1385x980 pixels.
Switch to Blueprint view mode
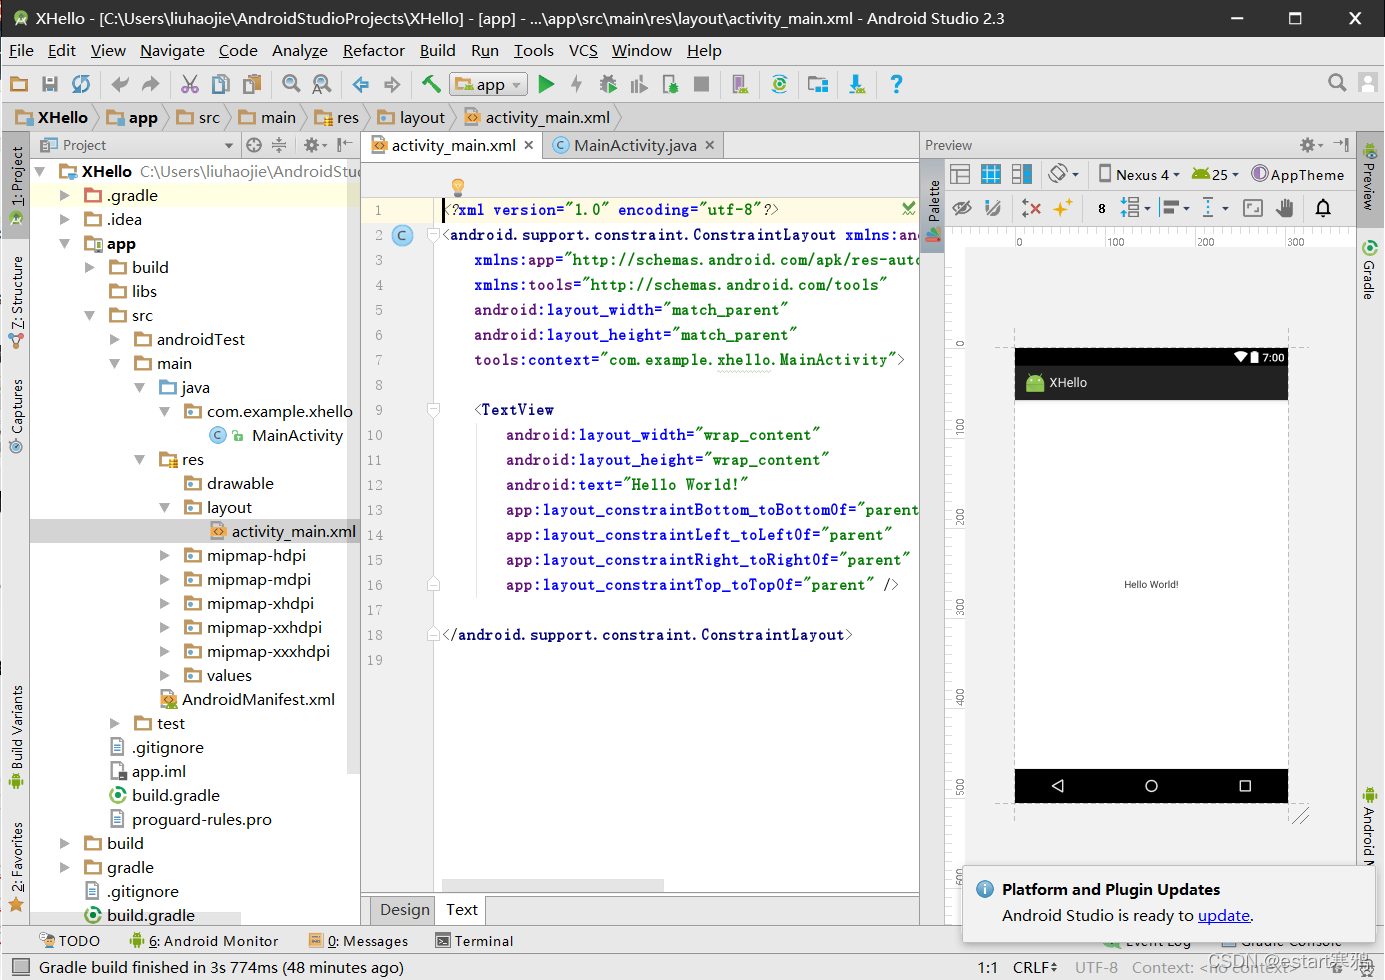pyautogui.click(x=991, y=174)
